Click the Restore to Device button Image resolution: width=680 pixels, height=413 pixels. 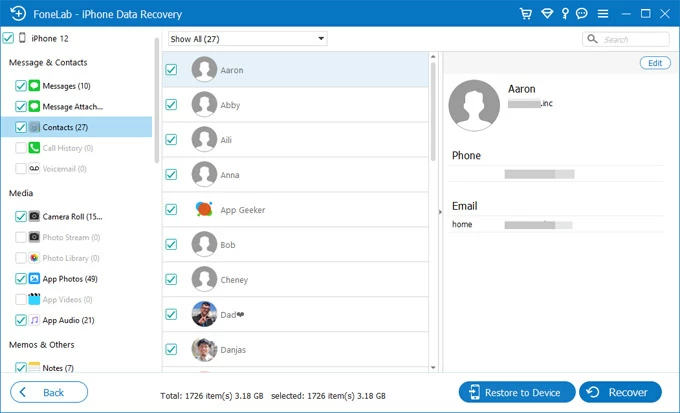coord(516,392)
